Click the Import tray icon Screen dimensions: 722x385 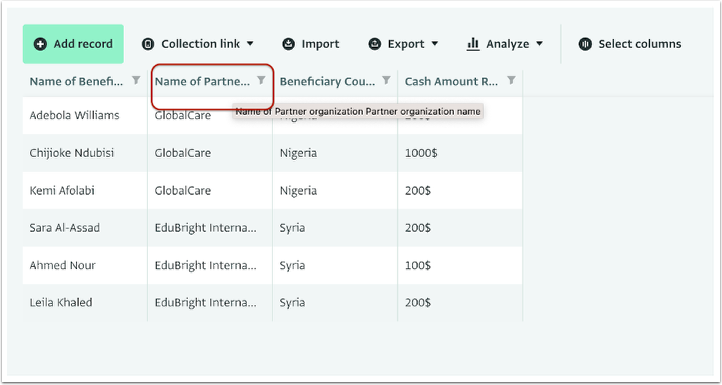point(289,44)
